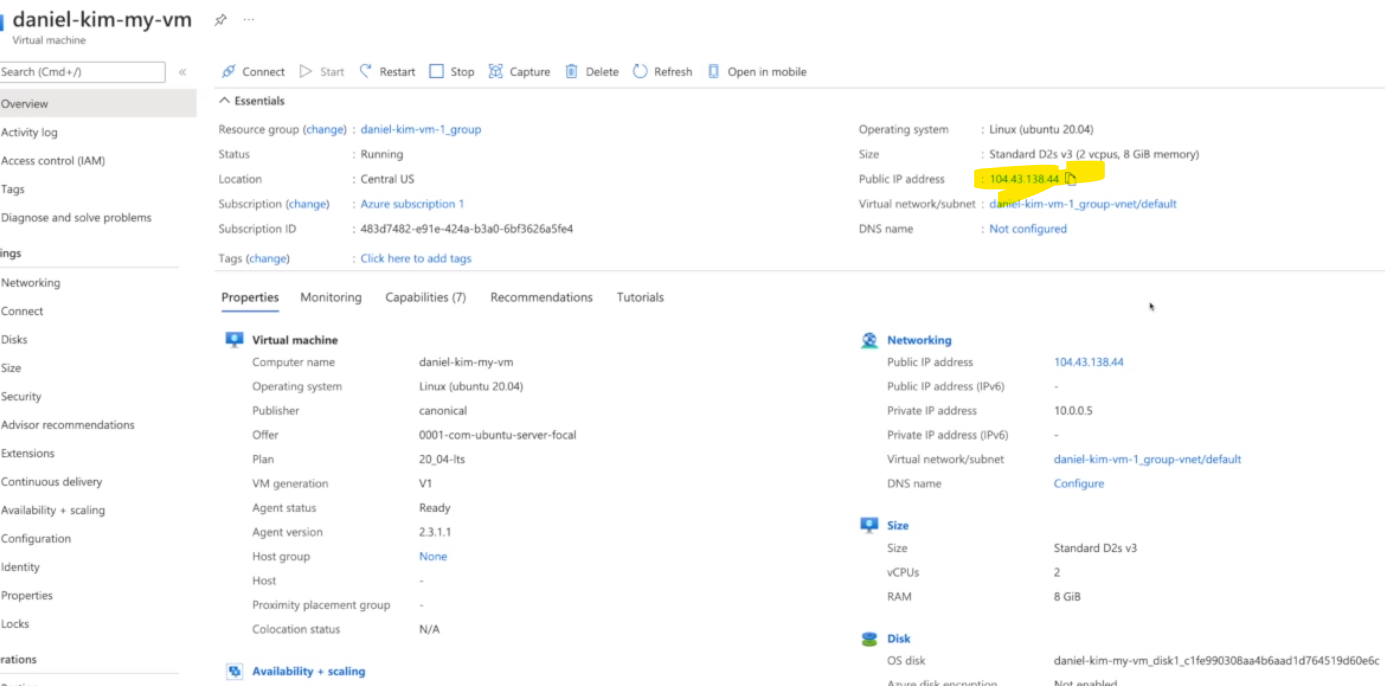Click the Size section monitor icon
Screen dimensions: 1385x686
pyautogui.click(x=869, y=525)
